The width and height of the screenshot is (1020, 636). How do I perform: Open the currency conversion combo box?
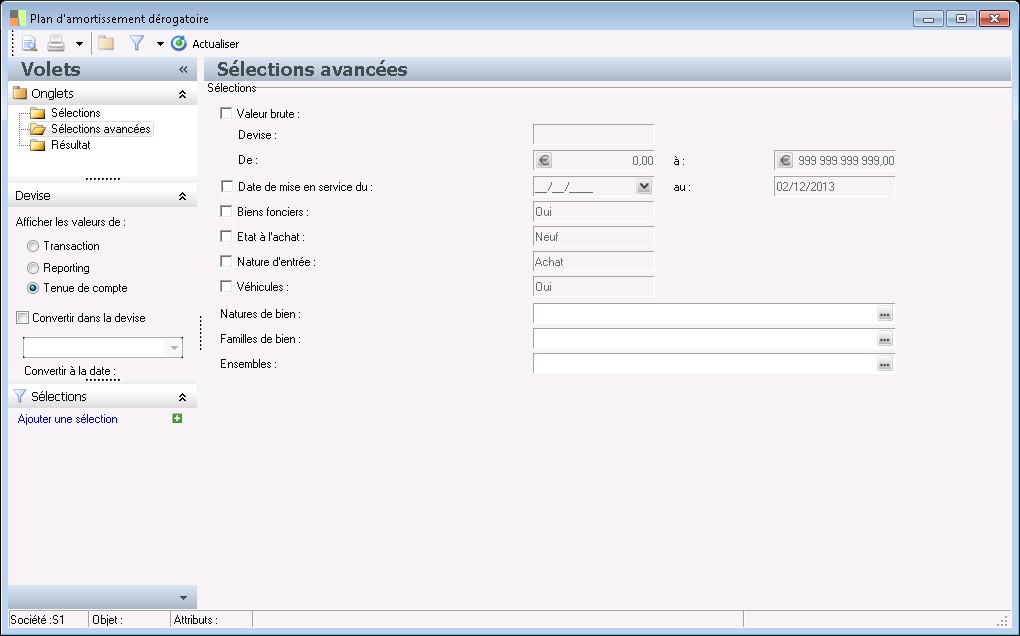[x=103, y=347]
